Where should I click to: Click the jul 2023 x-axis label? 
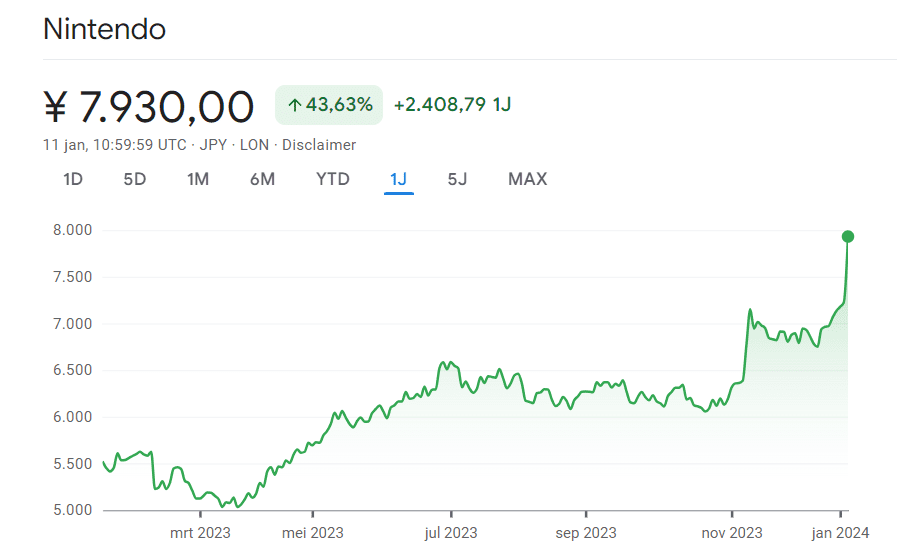tap(451, 533)
